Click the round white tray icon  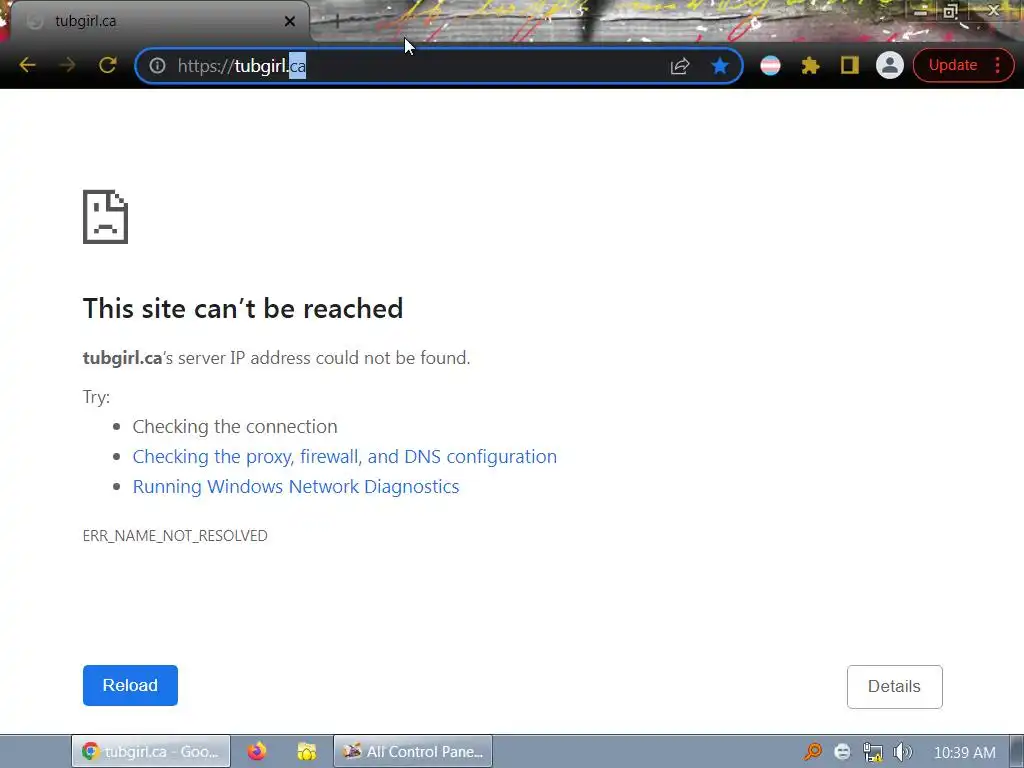pos(842,752)
